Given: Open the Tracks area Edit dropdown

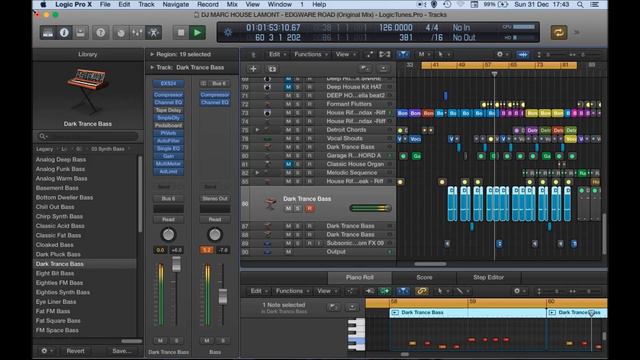Looking at the screenshot, I should (x=277, y=54).
